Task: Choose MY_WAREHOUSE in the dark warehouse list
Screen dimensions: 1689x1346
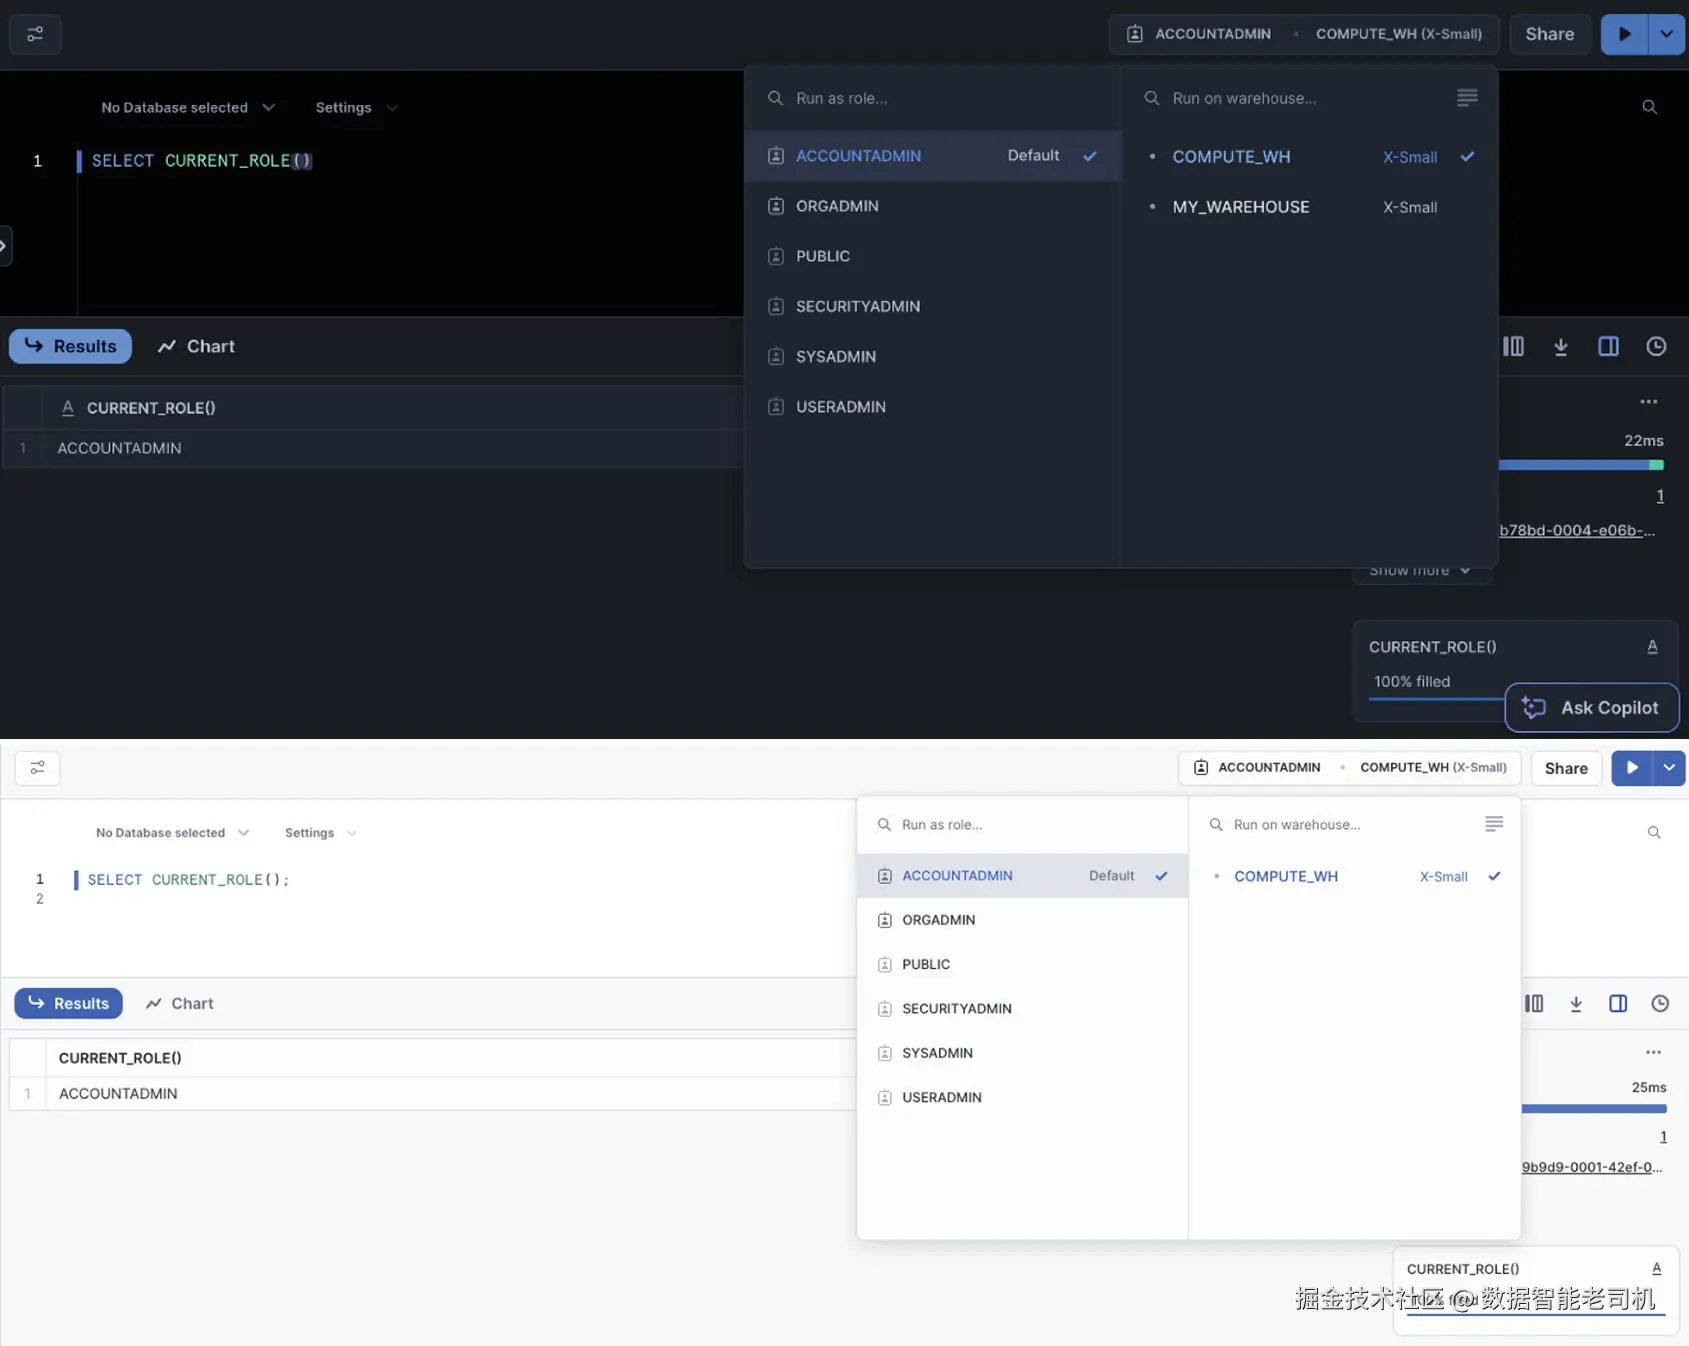Action: tap(1309, 207)
